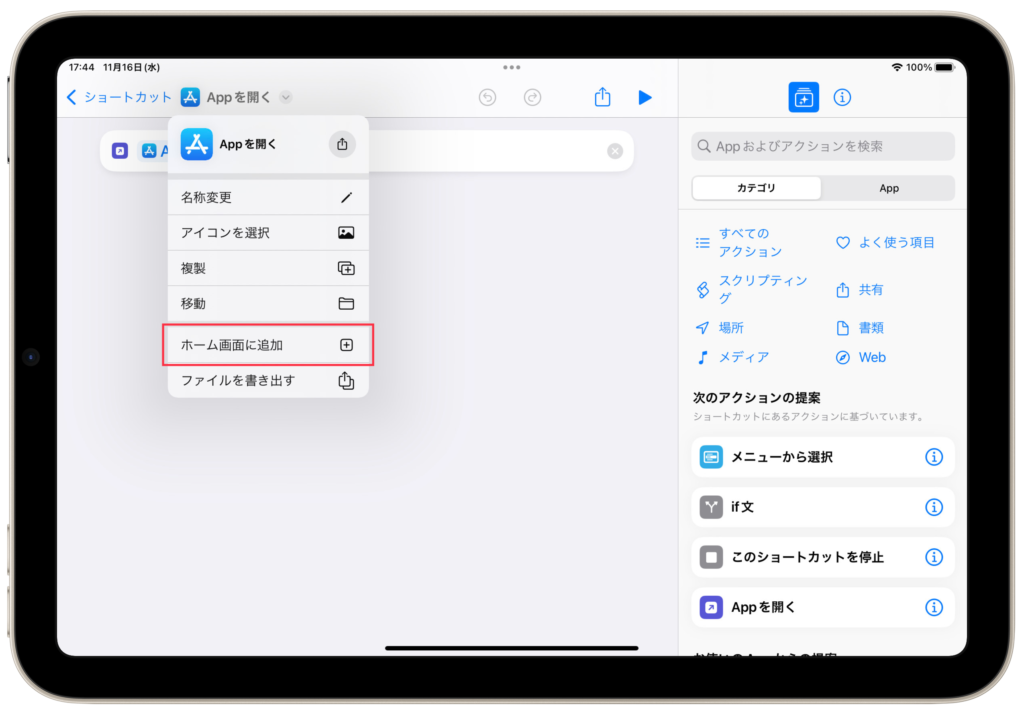Open the 場所 location category
Image resolution: width=1024 pixels, height=715 pixels.
720,328
